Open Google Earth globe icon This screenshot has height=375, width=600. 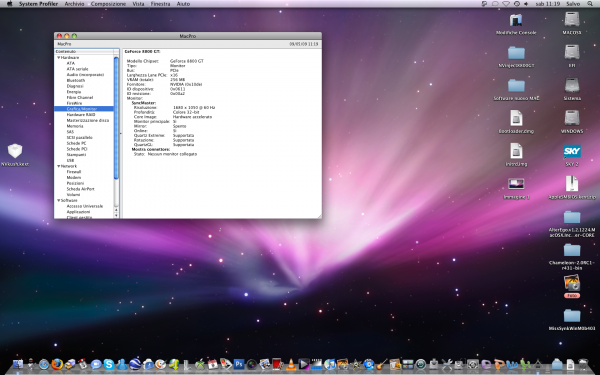tap(135, 364)
